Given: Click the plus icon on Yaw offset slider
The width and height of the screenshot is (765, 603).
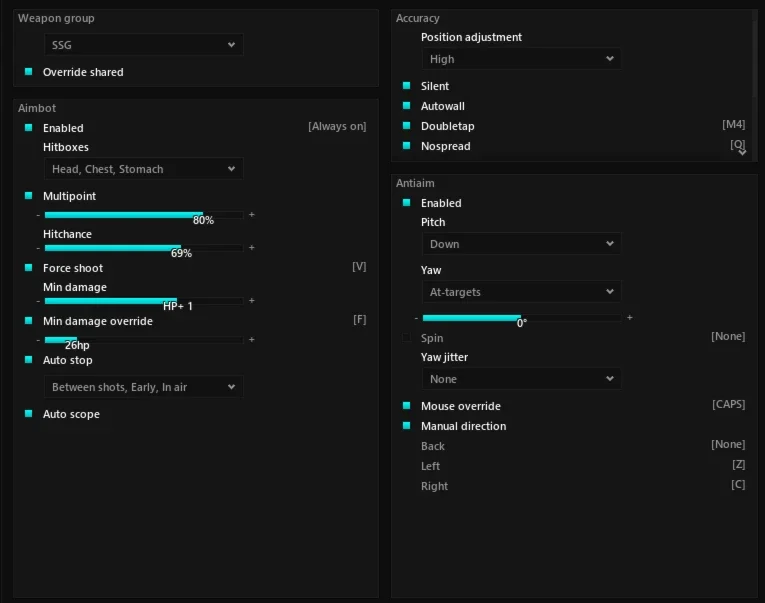Looking at the screenshot, I should (x=630, y=318).
